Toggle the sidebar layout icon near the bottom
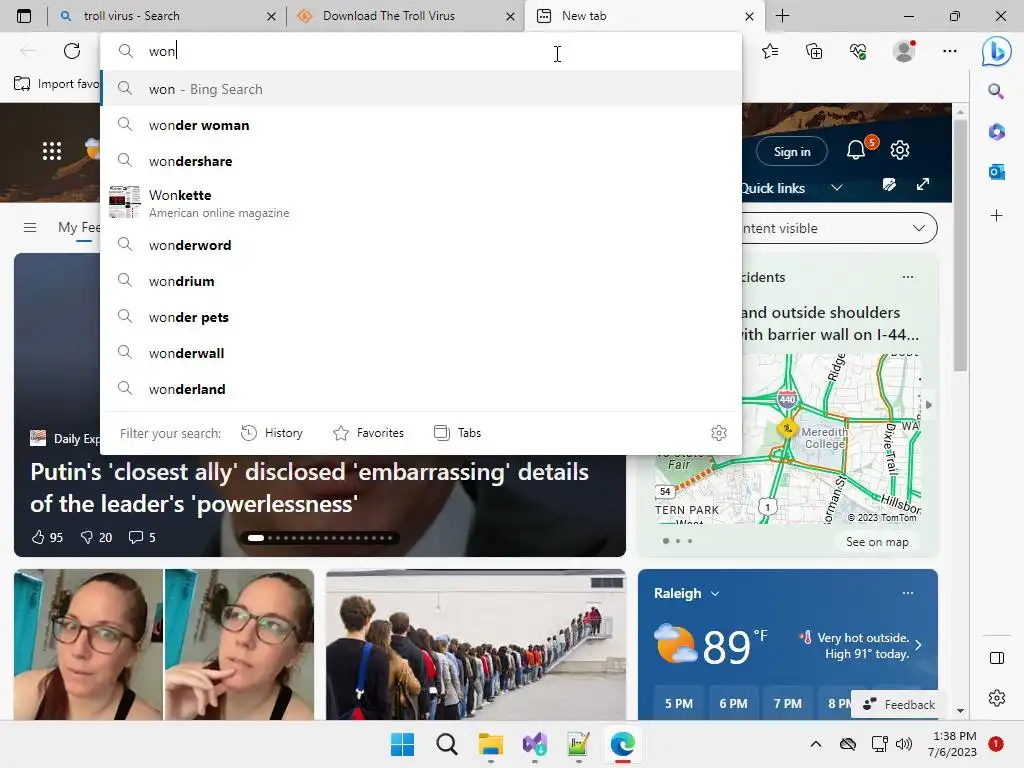 997,658
